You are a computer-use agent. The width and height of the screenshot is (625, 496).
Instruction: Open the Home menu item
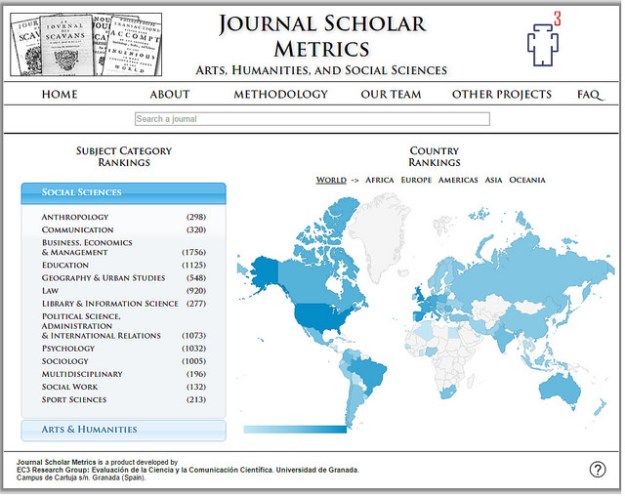click(59, 95)
